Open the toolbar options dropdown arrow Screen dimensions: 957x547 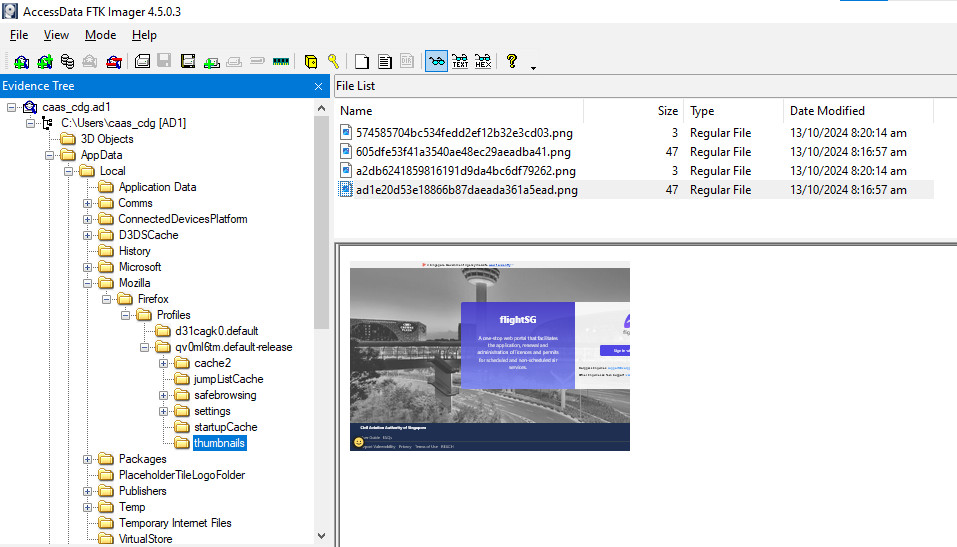point(533,68)
